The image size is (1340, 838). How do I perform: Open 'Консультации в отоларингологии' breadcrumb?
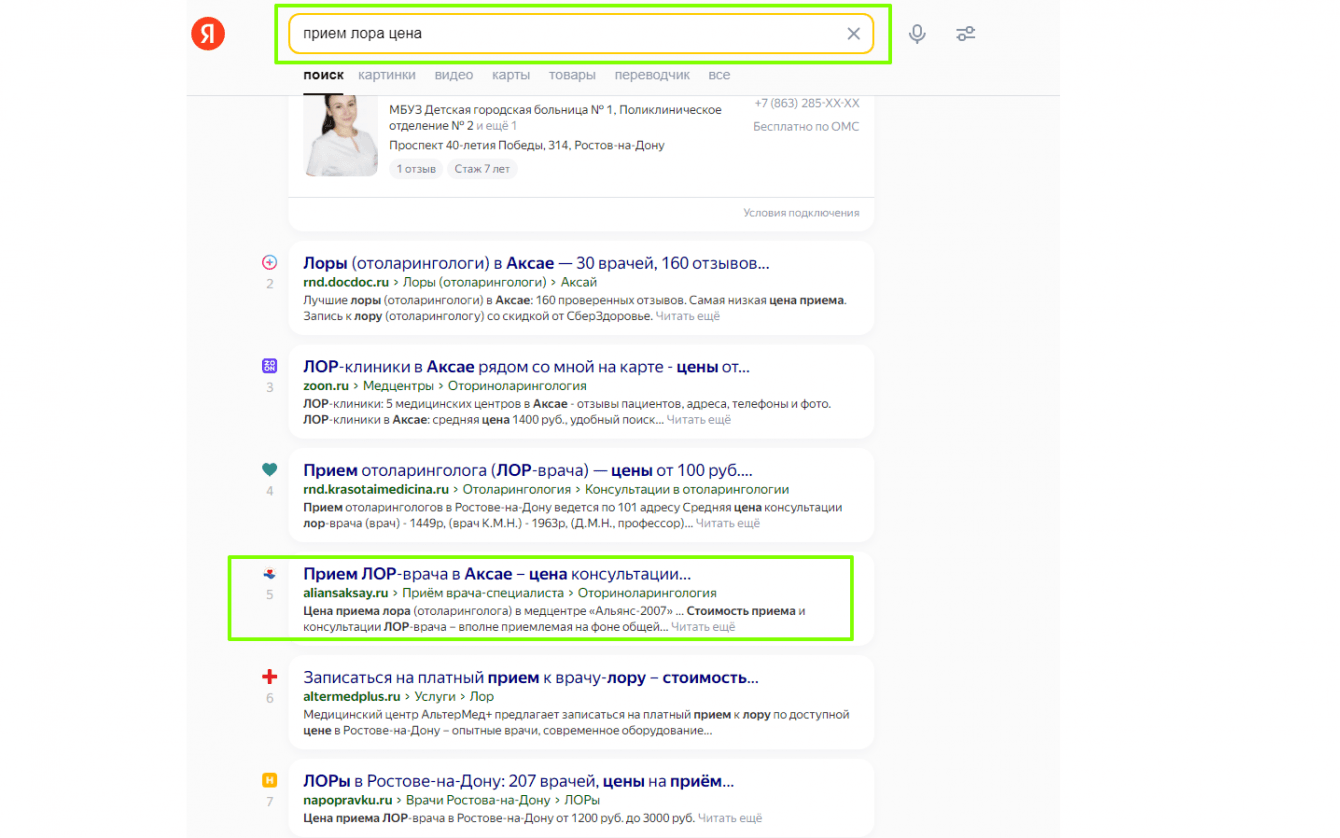[x=687, y=489]
